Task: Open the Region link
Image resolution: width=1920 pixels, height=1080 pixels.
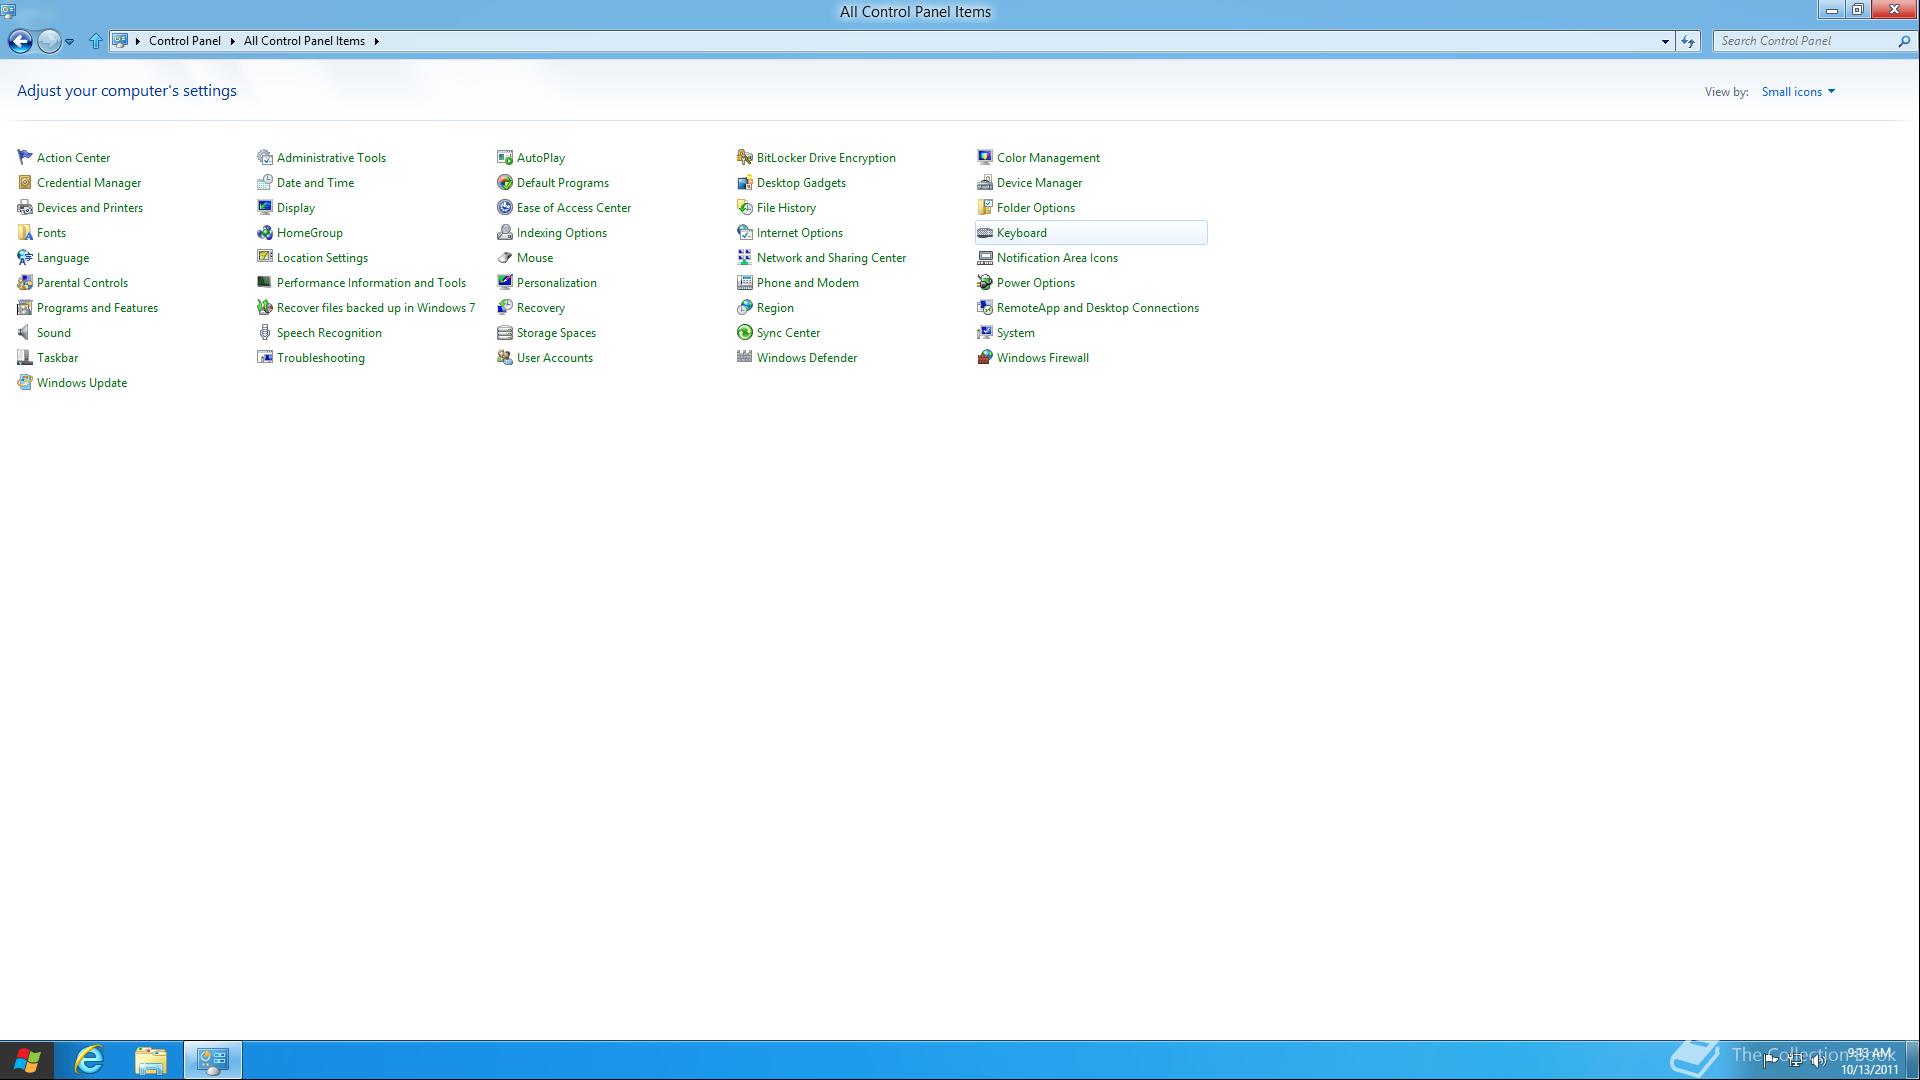Action: point(775,307)
